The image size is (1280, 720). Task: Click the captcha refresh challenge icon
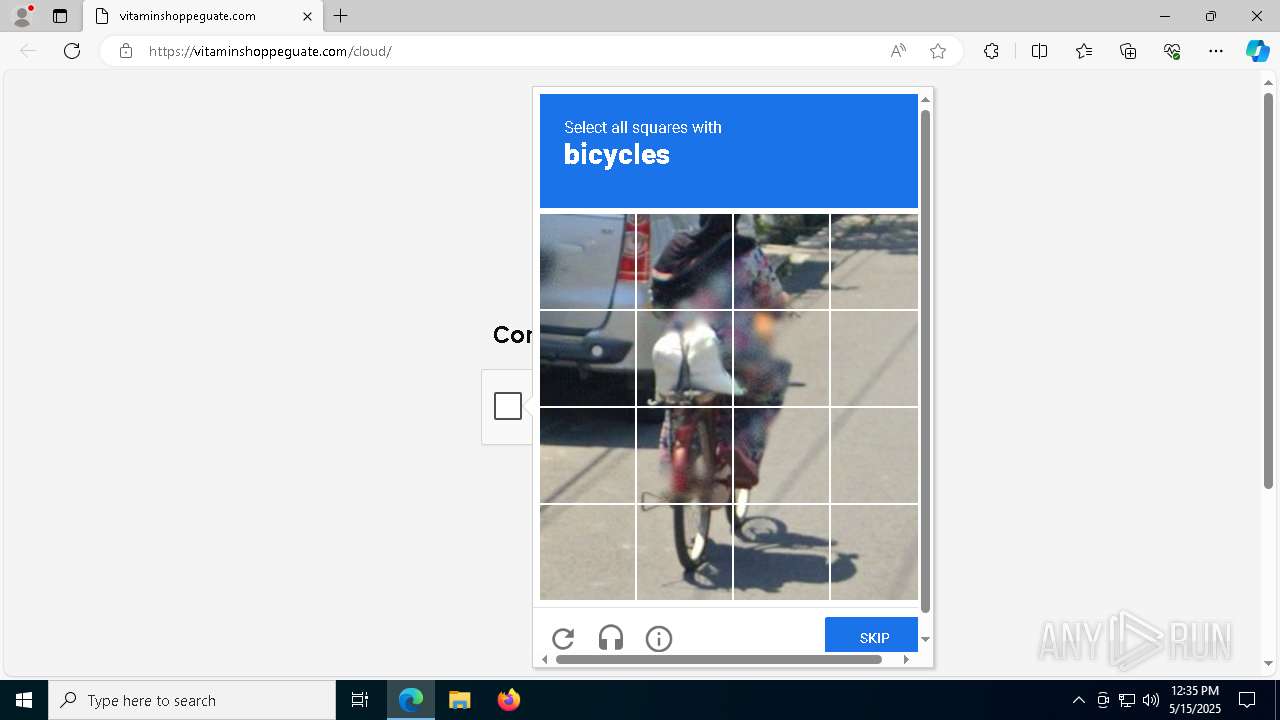click(563, 638)
